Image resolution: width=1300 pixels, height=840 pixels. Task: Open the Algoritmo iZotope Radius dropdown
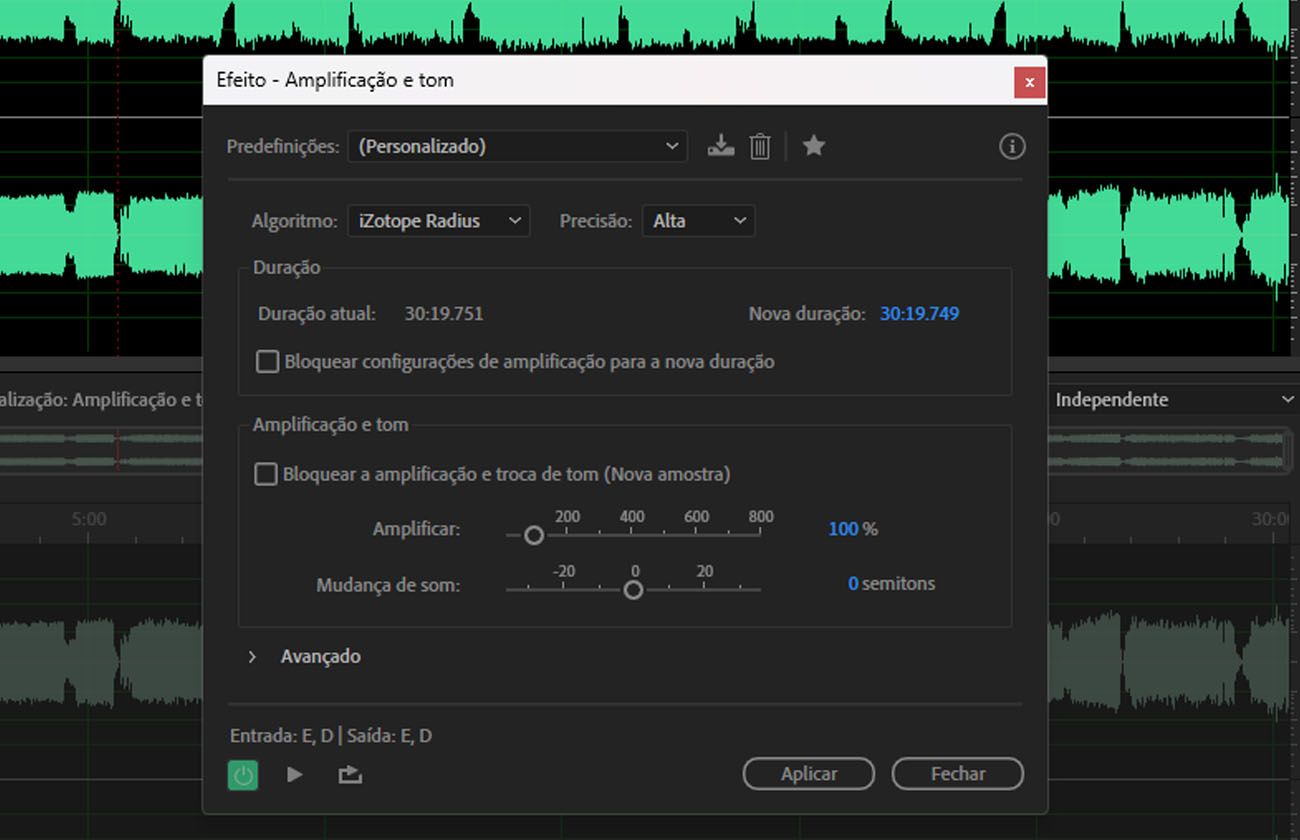point(438,221)
